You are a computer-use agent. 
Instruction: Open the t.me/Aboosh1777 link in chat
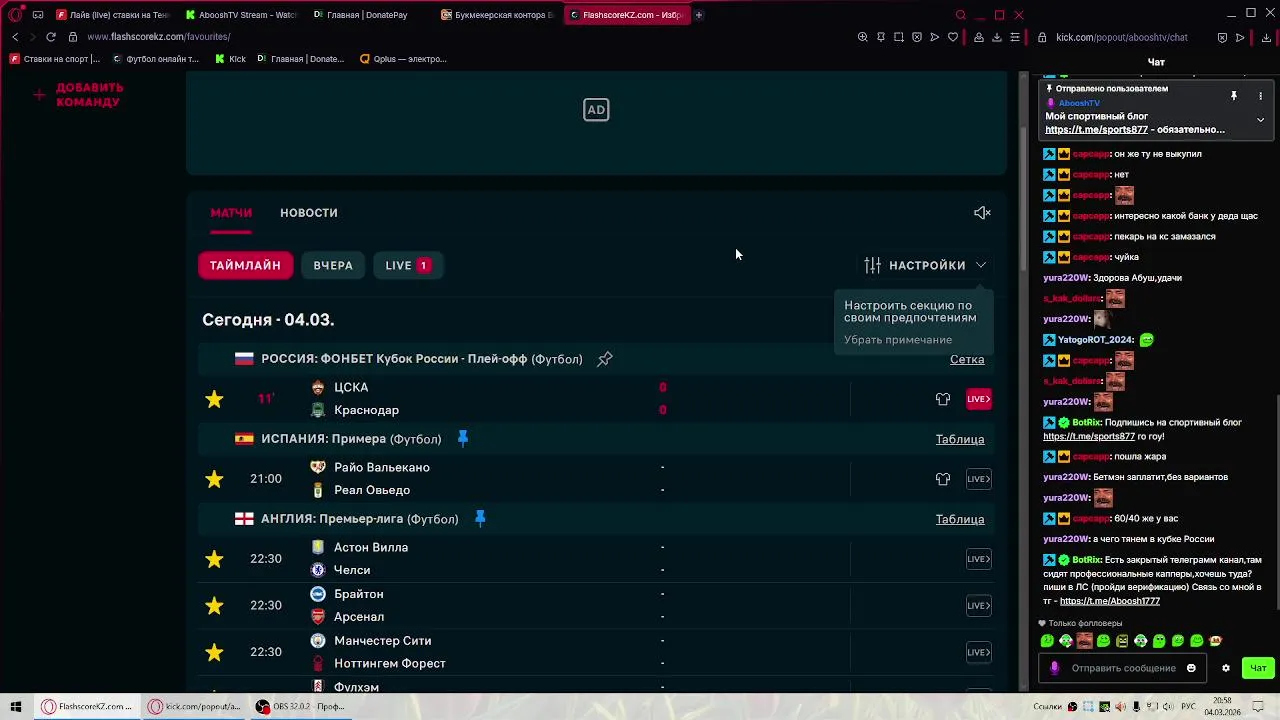point(1109,601)
